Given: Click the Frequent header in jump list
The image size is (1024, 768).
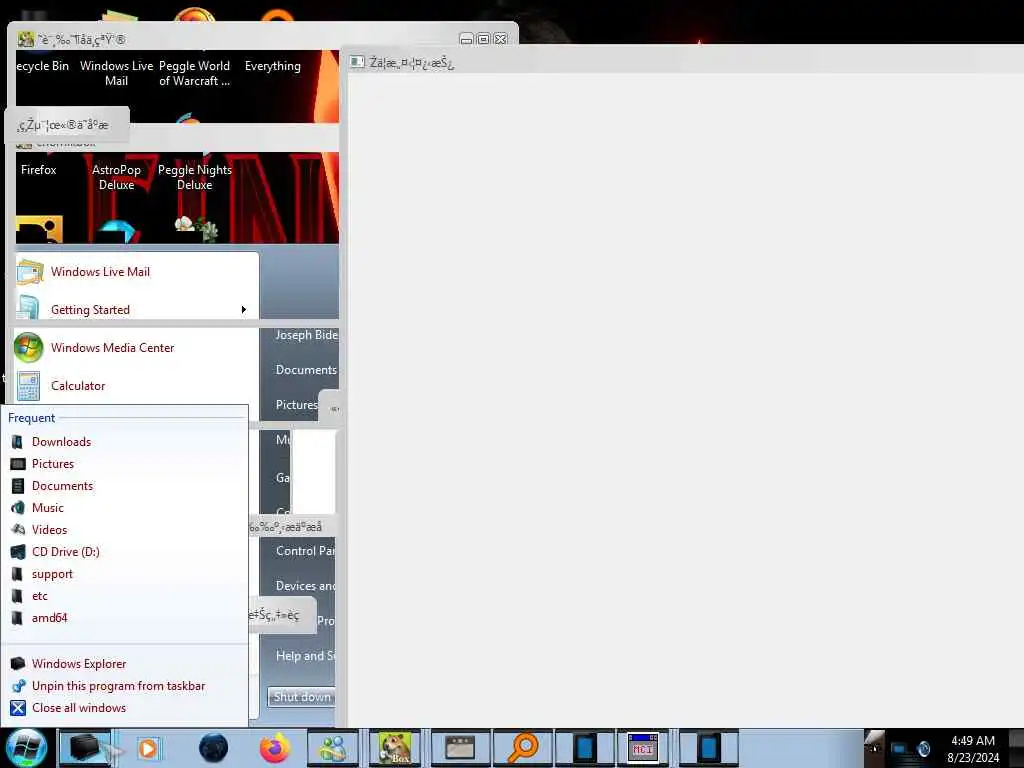Looking at the screenshot, I should [x=31, y=418].
